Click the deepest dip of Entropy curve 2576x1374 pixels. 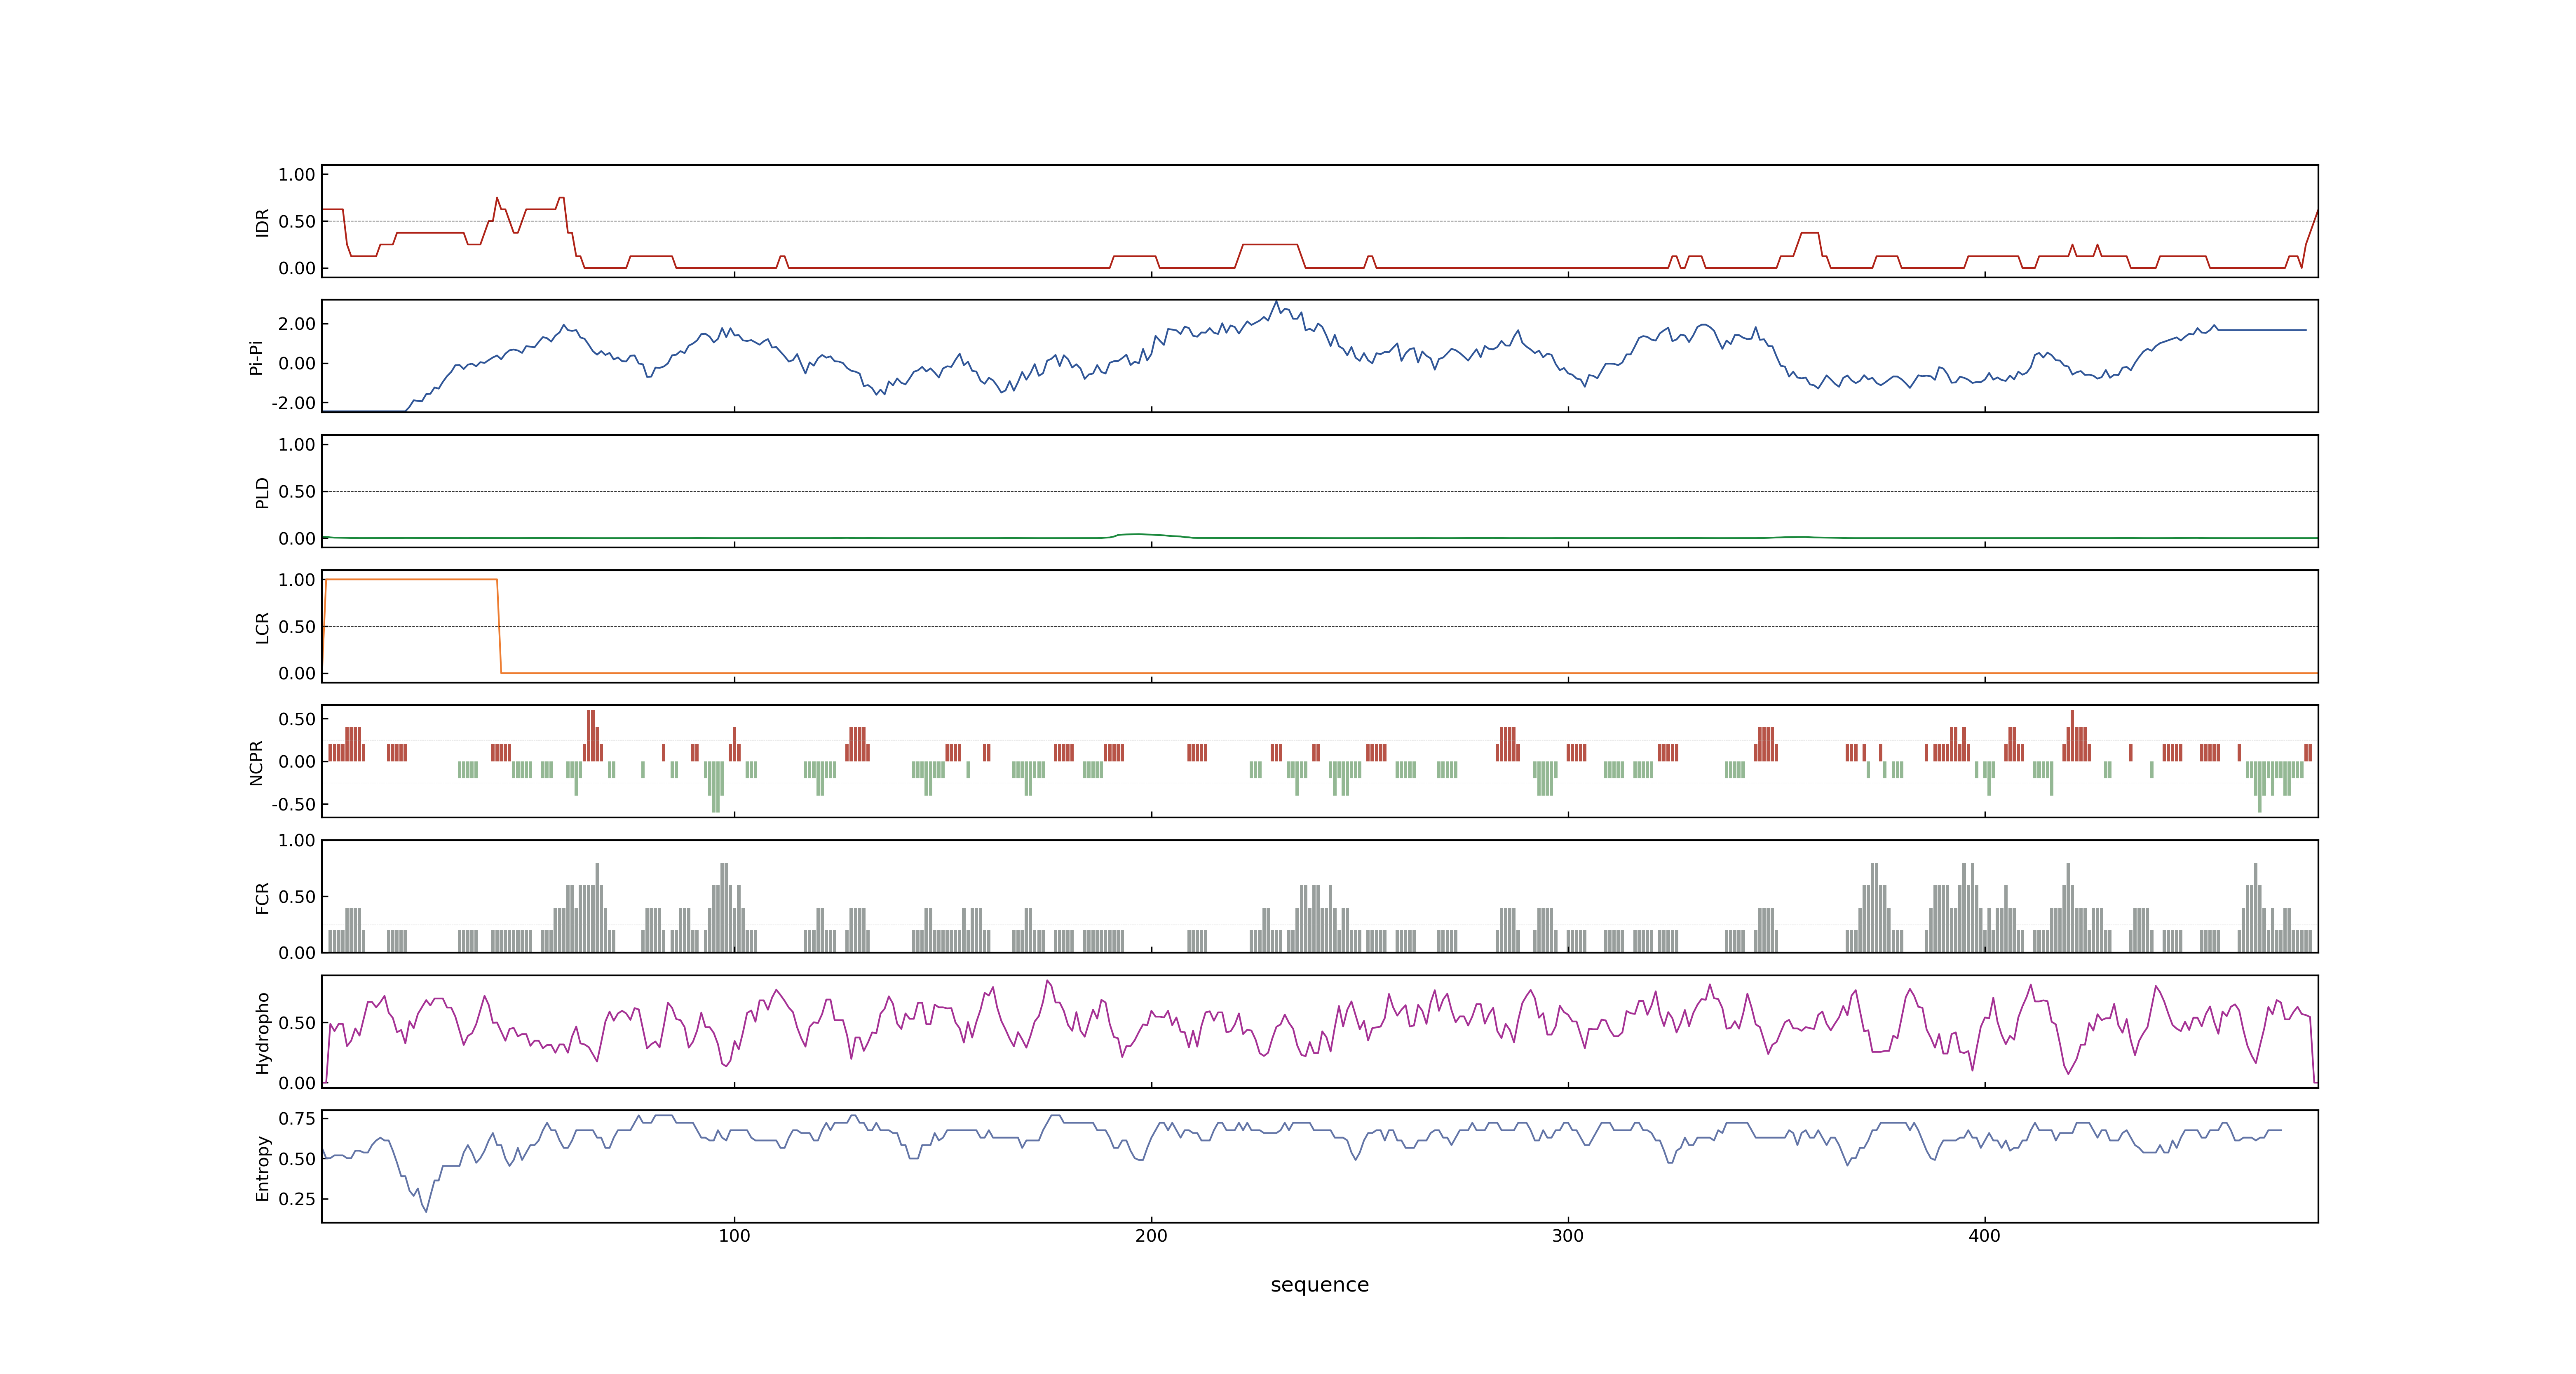427,1212
